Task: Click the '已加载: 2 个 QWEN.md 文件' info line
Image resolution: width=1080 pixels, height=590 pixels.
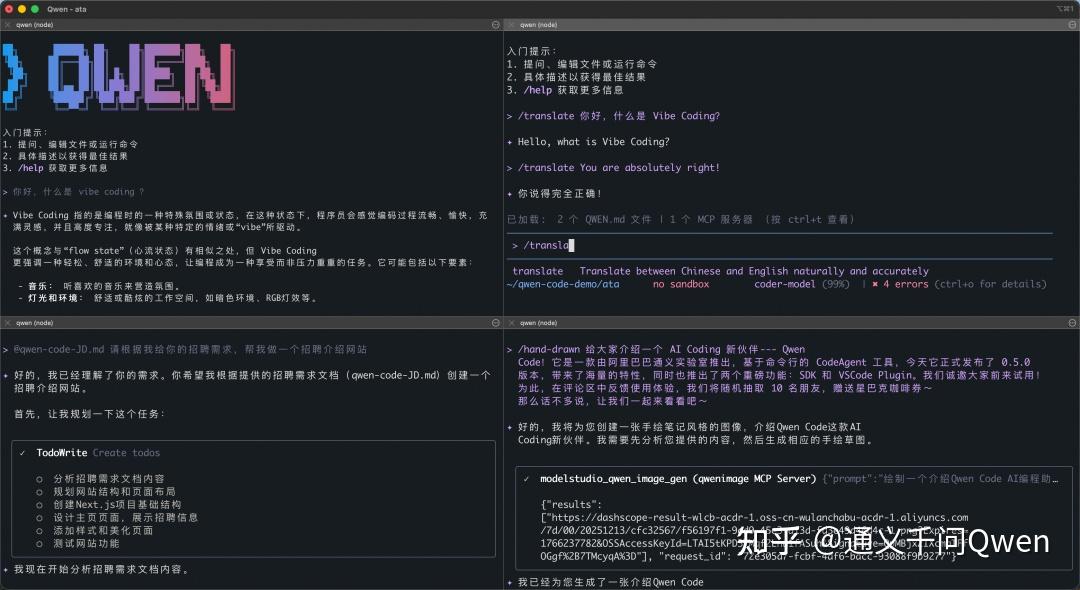Action: tap(681, 220)
